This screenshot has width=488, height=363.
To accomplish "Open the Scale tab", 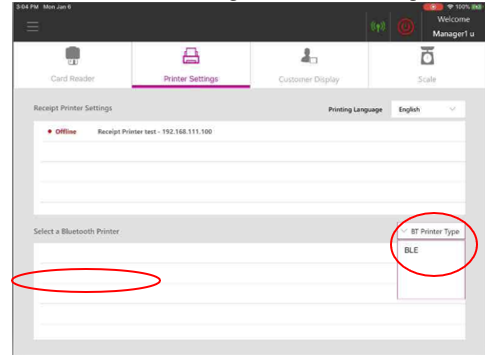I will 427,65.
